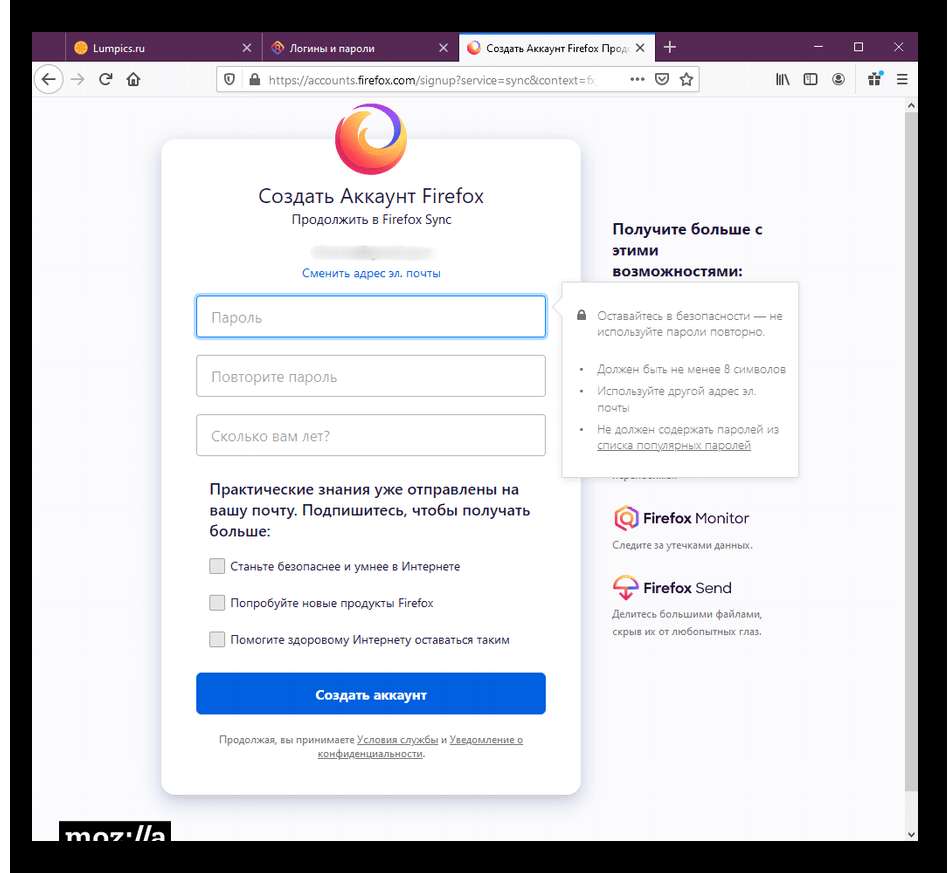Open the Firefox hamburger menu
The image size is (950, 873).
point(902,79)
